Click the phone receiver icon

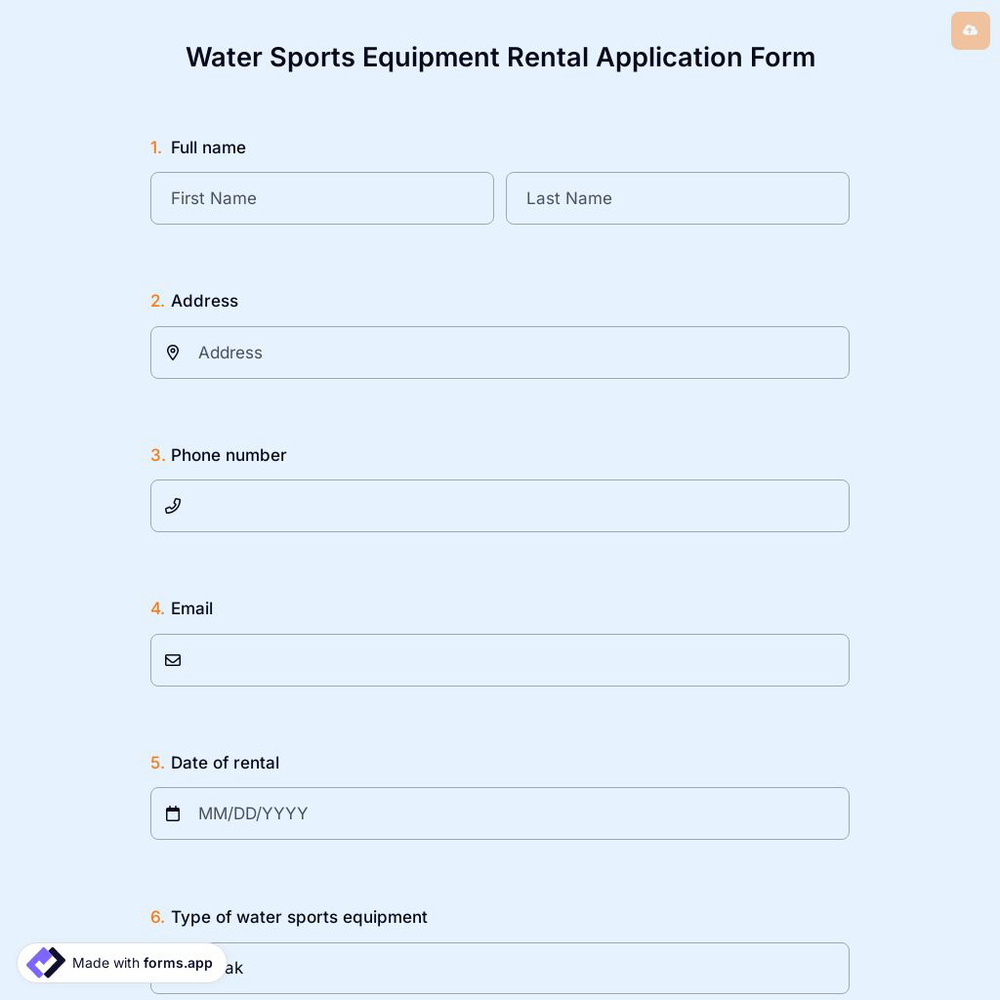coord(172,505)
